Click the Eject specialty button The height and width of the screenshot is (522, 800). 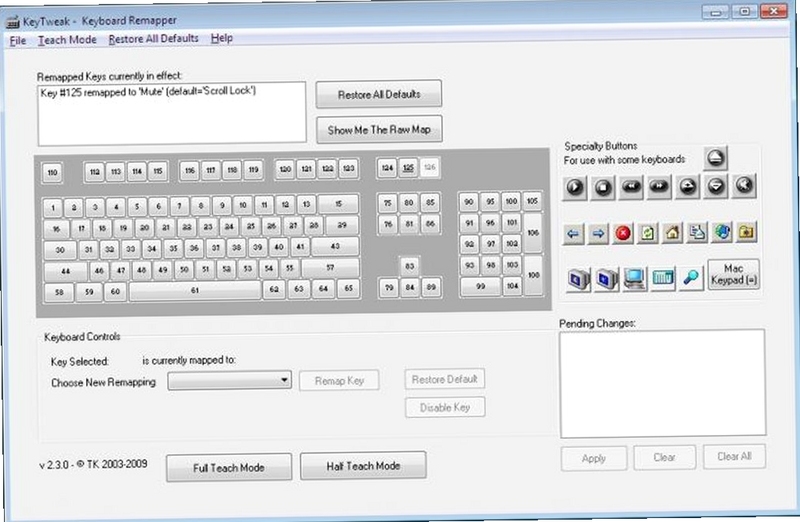(x=715, y=158)
